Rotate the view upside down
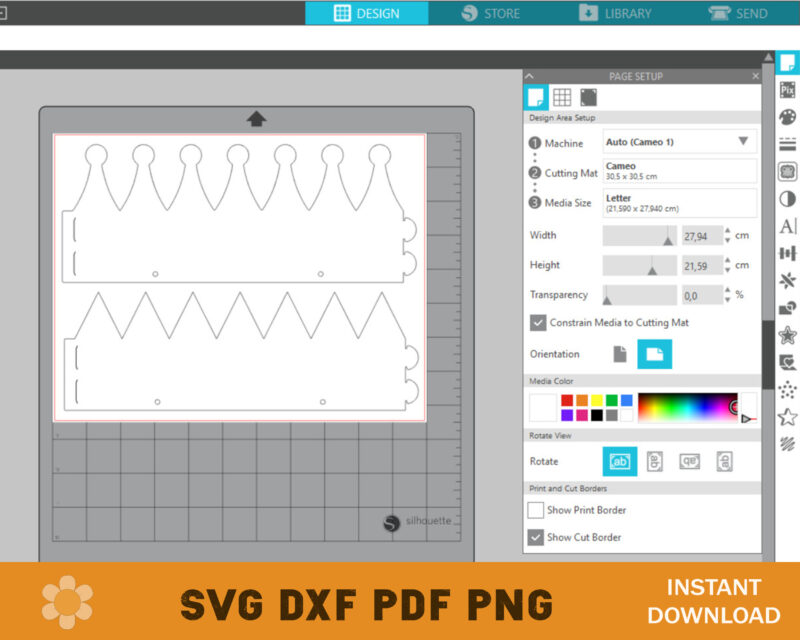This screenshot has width=800, height=640. click(690, 461)
